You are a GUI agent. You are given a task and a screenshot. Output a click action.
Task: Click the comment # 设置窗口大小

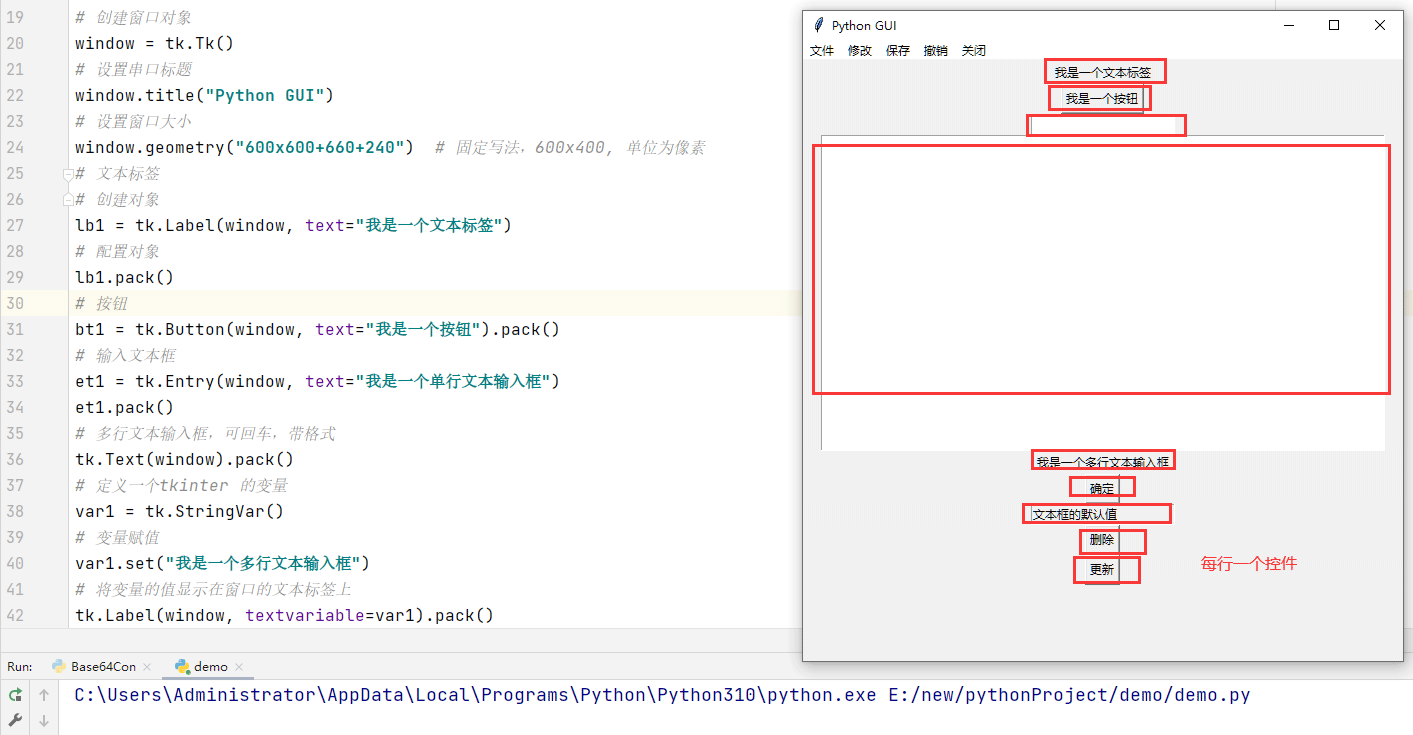(x=133, y=121)
